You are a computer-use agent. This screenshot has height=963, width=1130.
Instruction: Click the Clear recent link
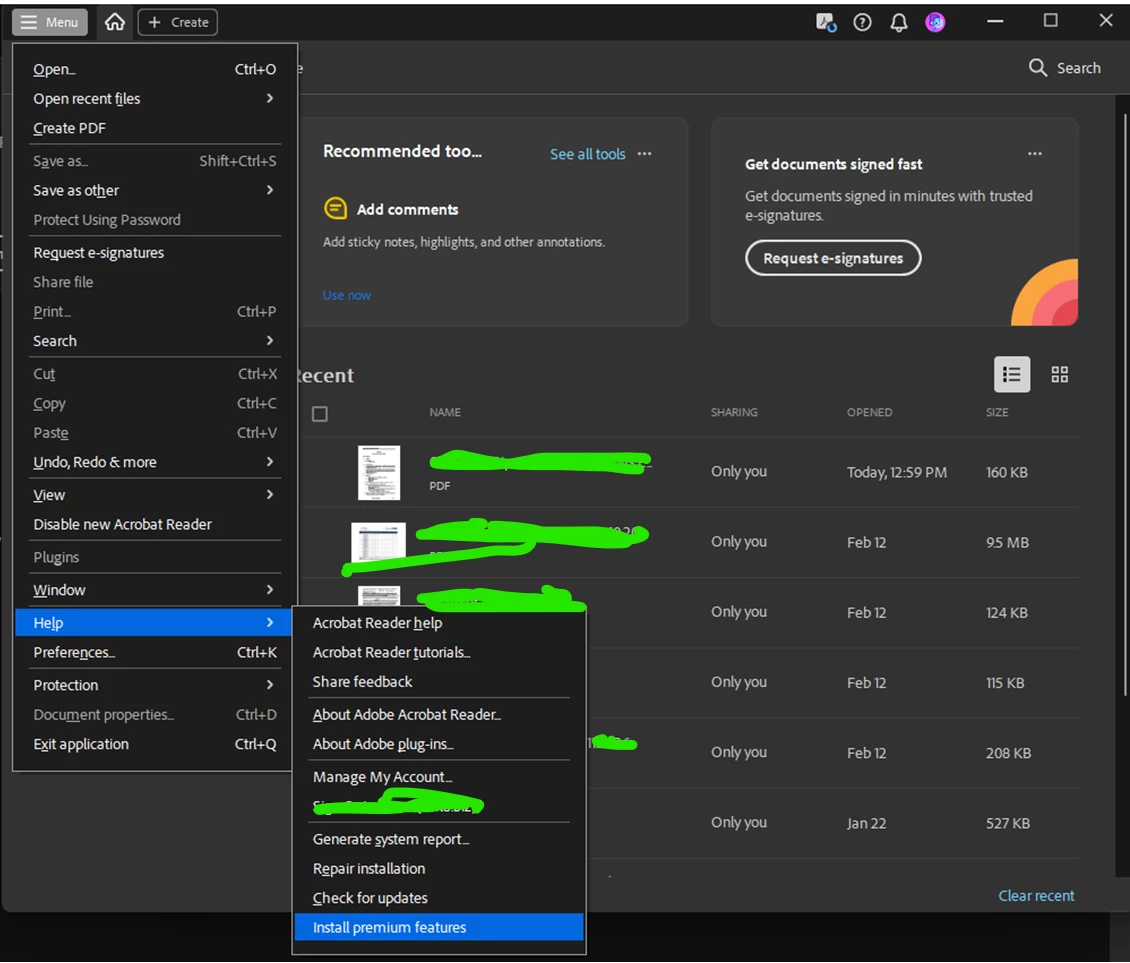(1036, 895)
